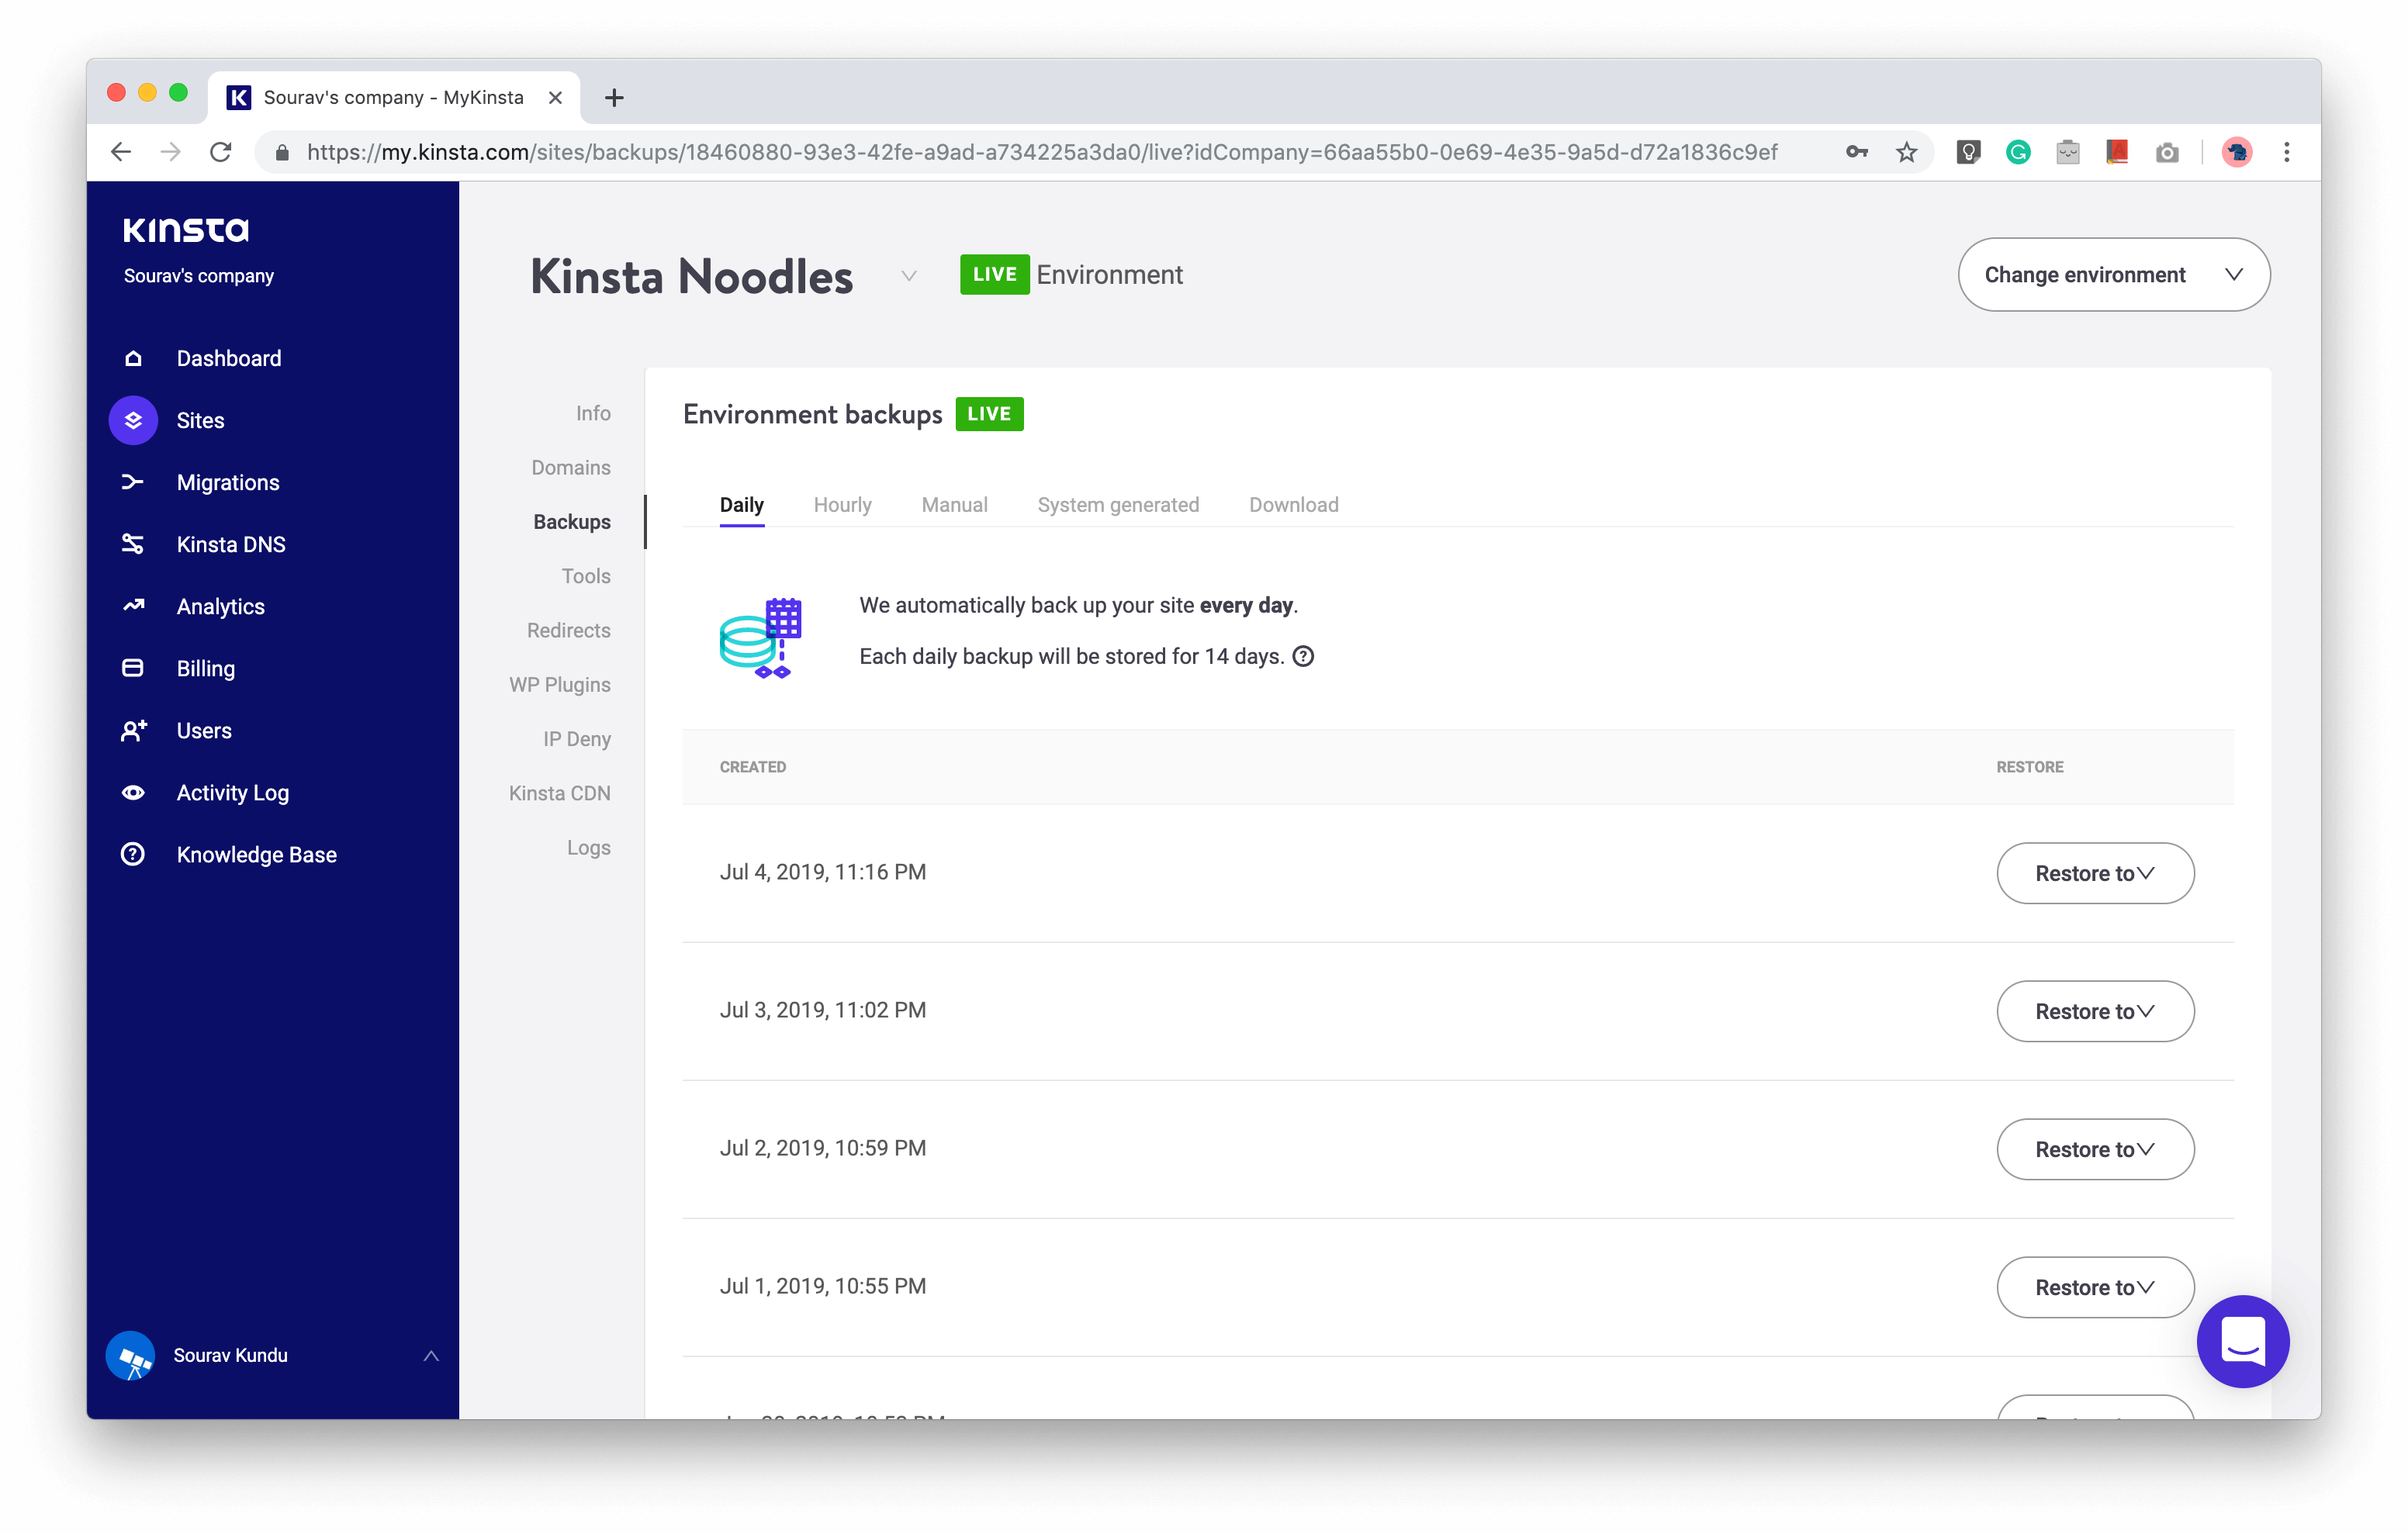Click the camera extension icon
The width and height of the screenshot is (2408, 1534).
(2167, 152)
